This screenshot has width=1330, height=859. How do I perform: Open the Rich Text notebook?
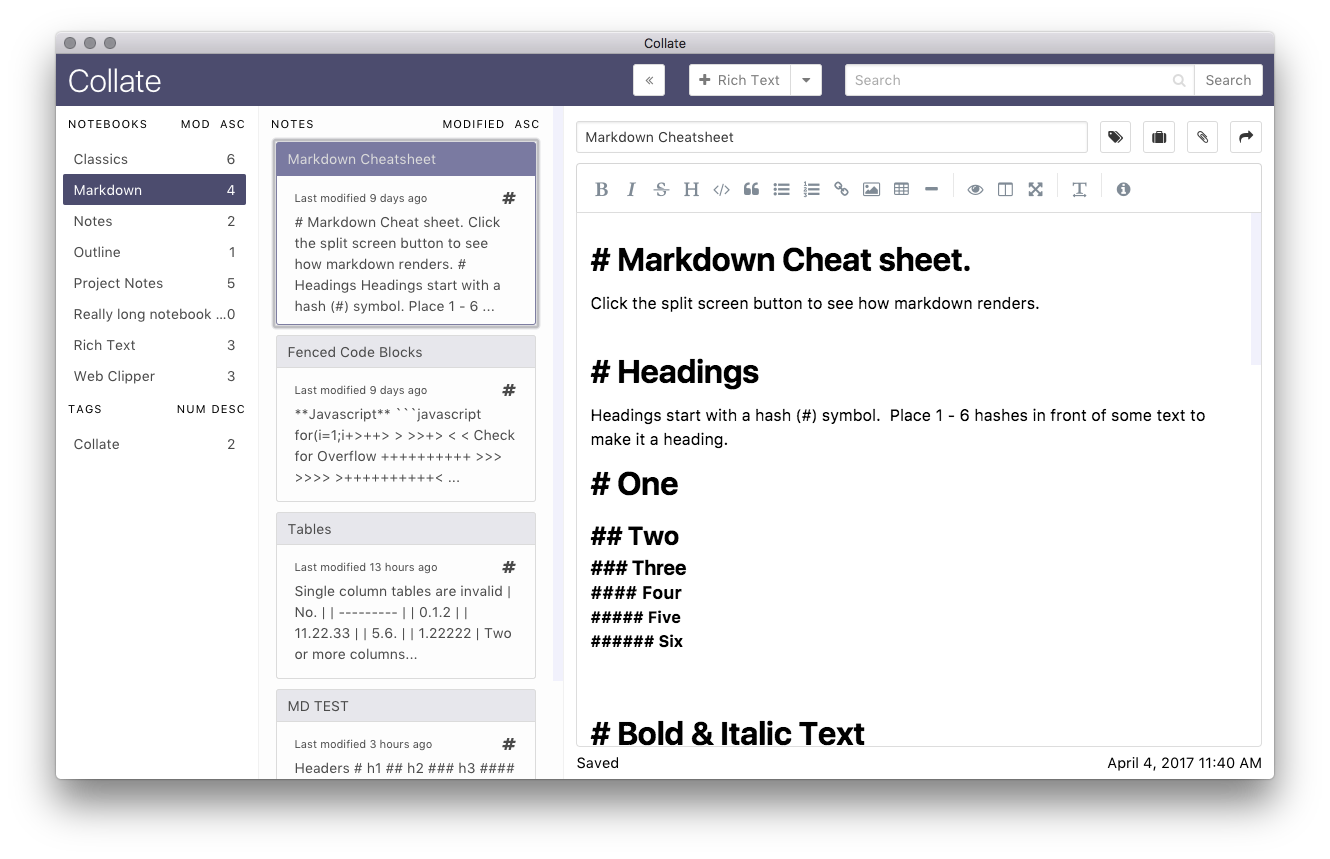click(x=154, y=345)
